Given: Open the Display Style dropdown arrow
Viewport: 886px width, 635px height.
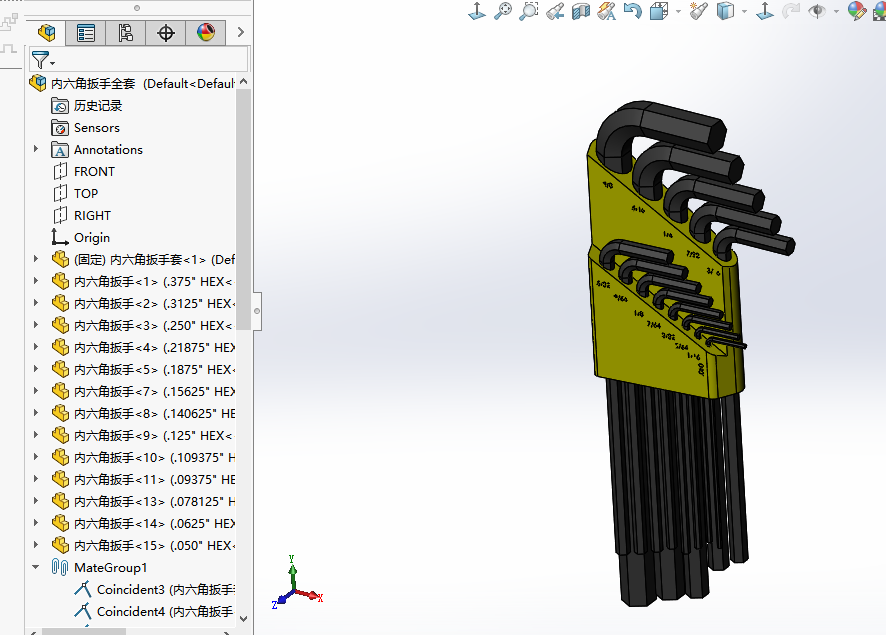Looking at the screenshot, I should (x=744, y=11).
